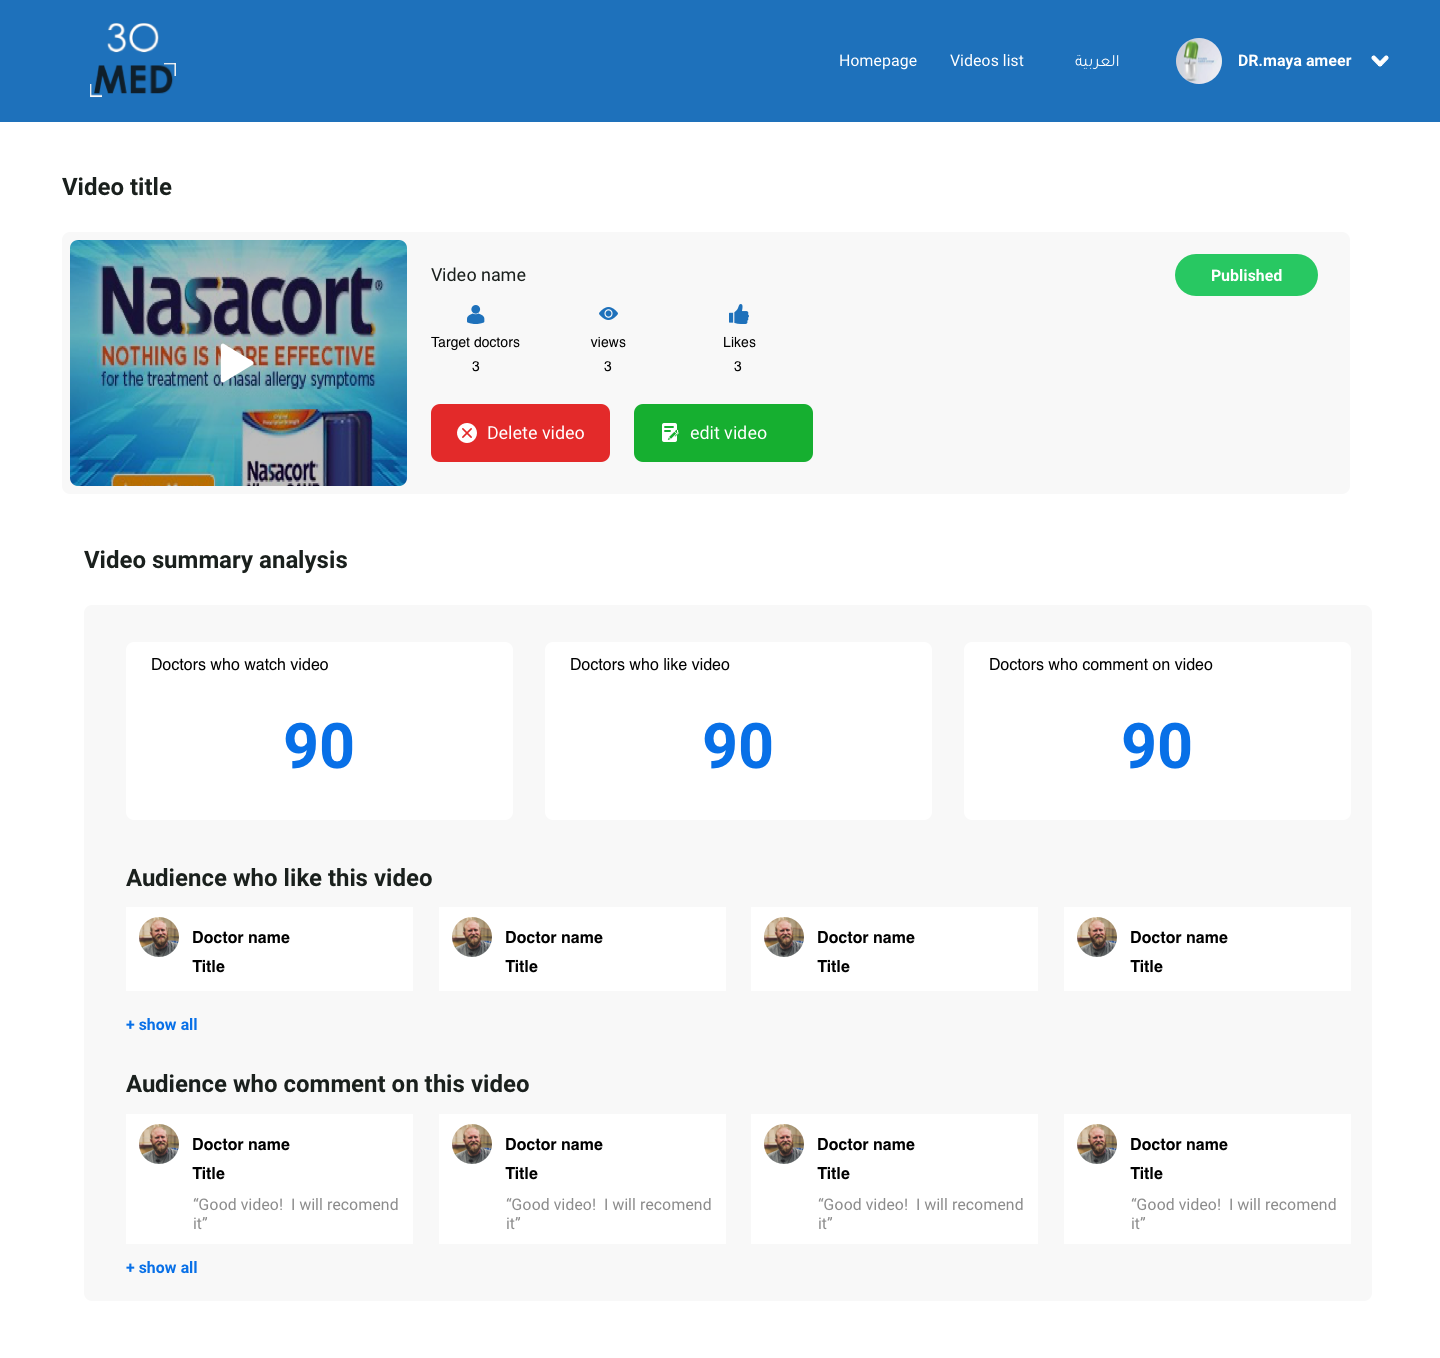
Task: Click second doctor avatar in comments section
Action: [472, 1144]
